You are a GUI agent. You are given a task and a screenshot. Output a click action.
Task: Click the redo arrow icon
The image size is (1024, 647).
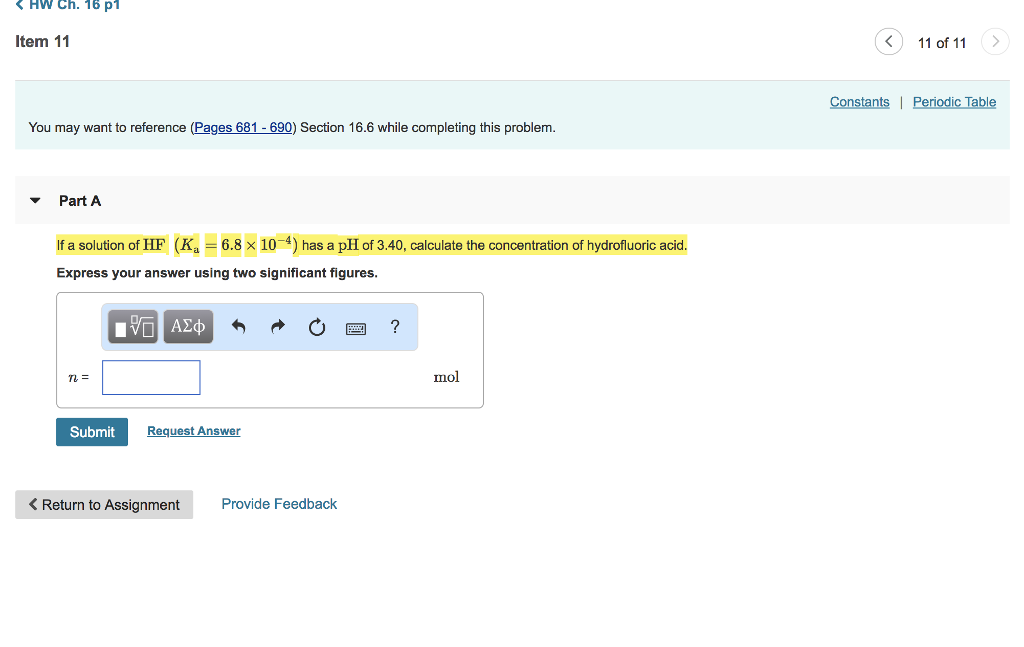[x=278, y=326]
